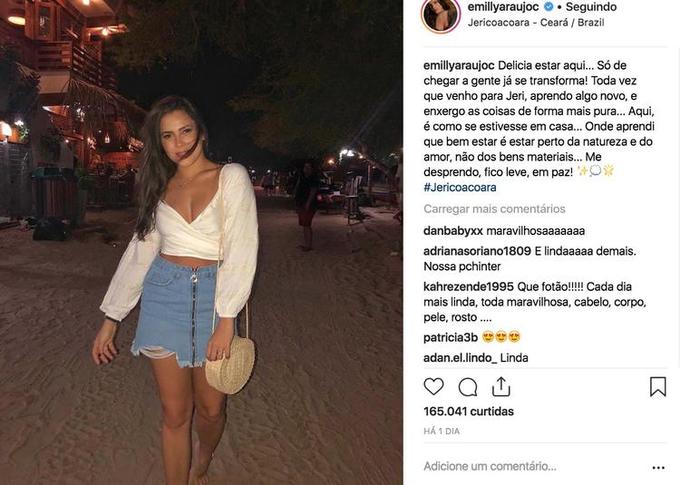The image size is (680, 485).
Task: Click the HÁ 1 DIA timestamp
Action: 441,431
